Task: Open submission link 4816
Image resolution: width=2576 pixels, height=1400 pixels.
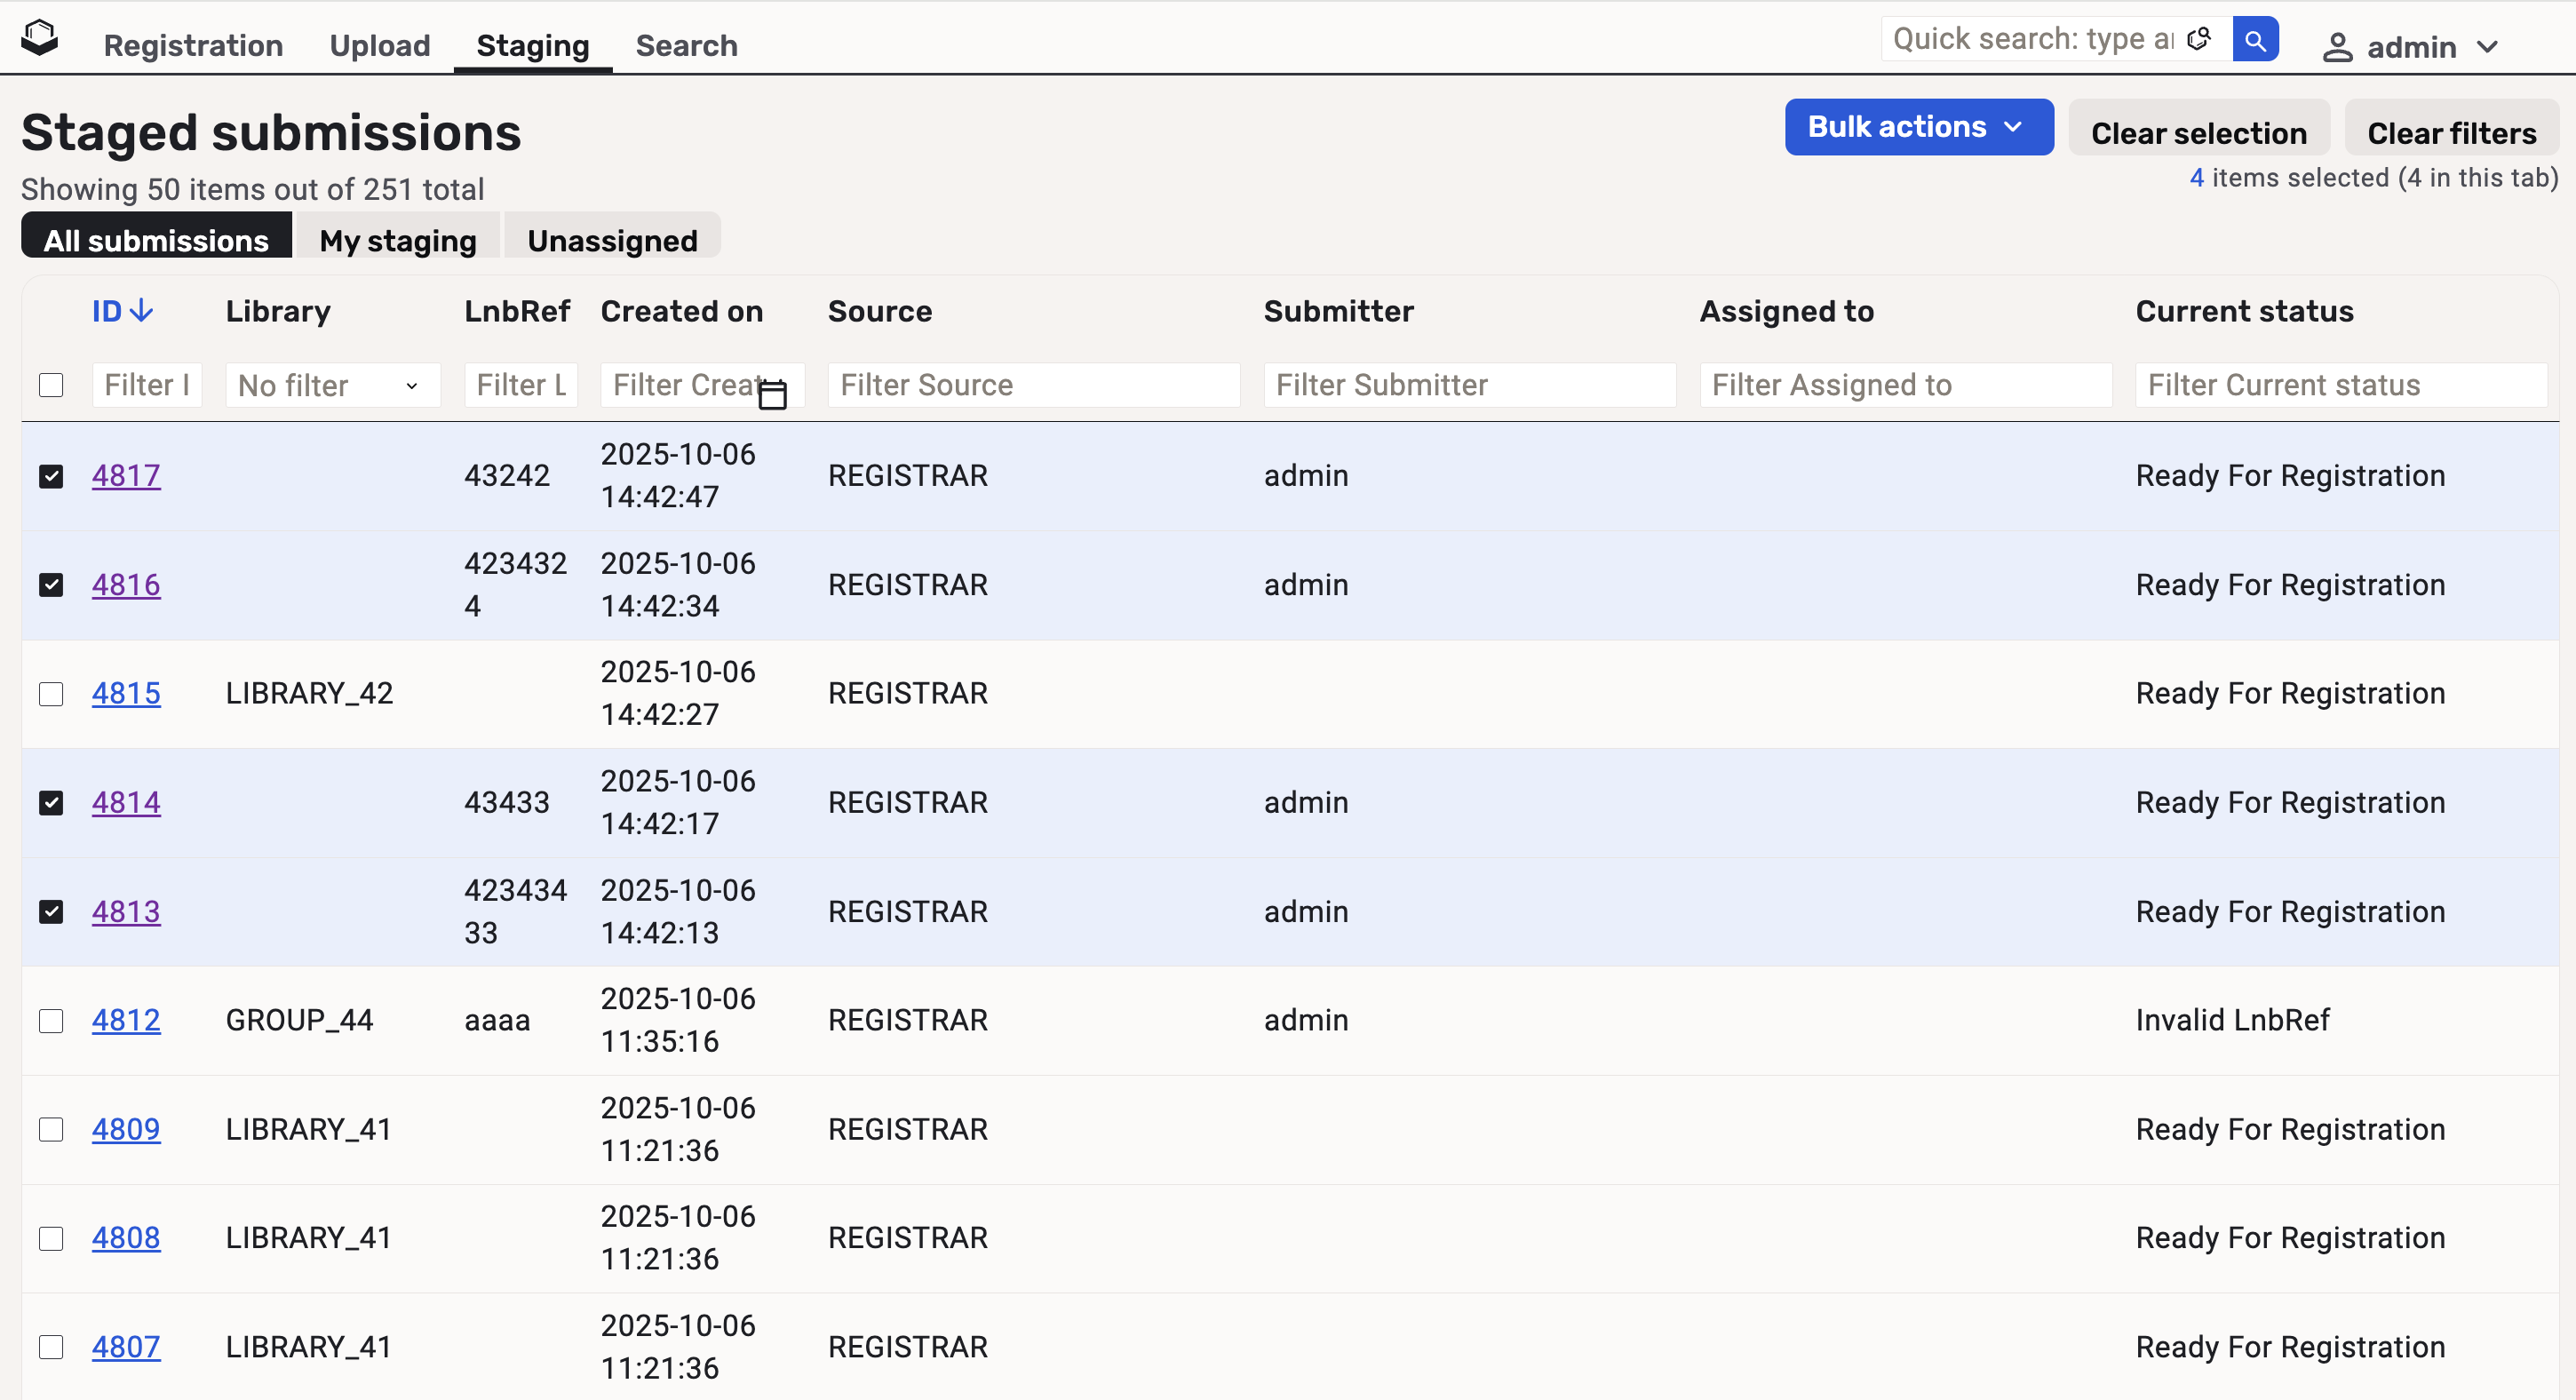Action: (126, 585)
